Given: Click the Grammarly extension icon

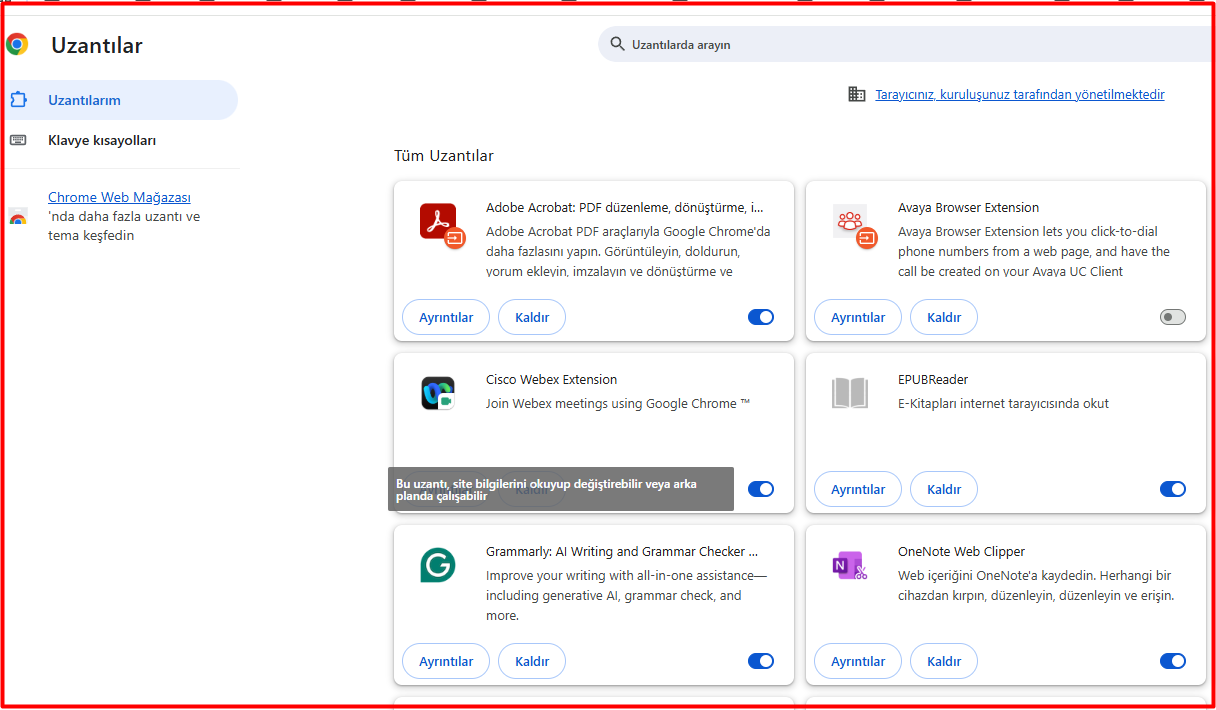Looking at the screenshot, I should [x=438, y=565].
